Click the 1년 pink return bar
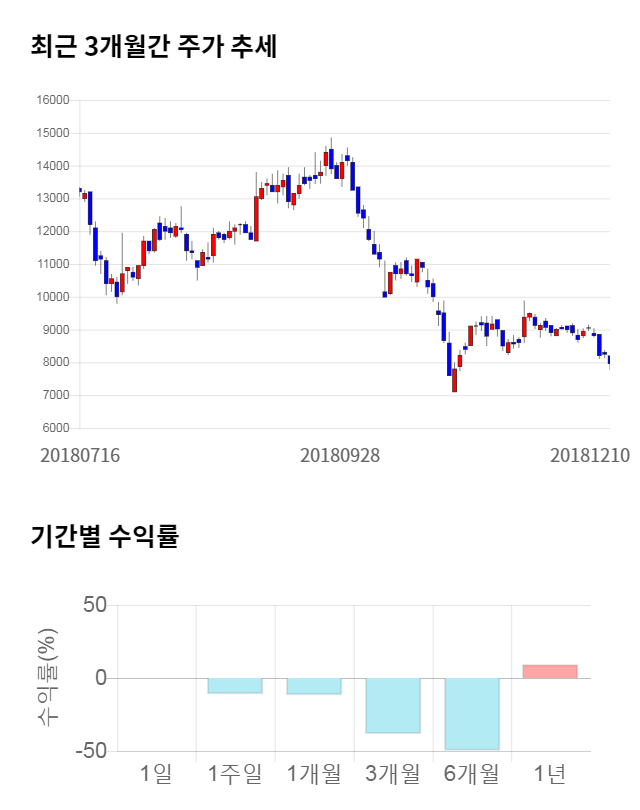640x810 pixels. click(x=550, y=672)
